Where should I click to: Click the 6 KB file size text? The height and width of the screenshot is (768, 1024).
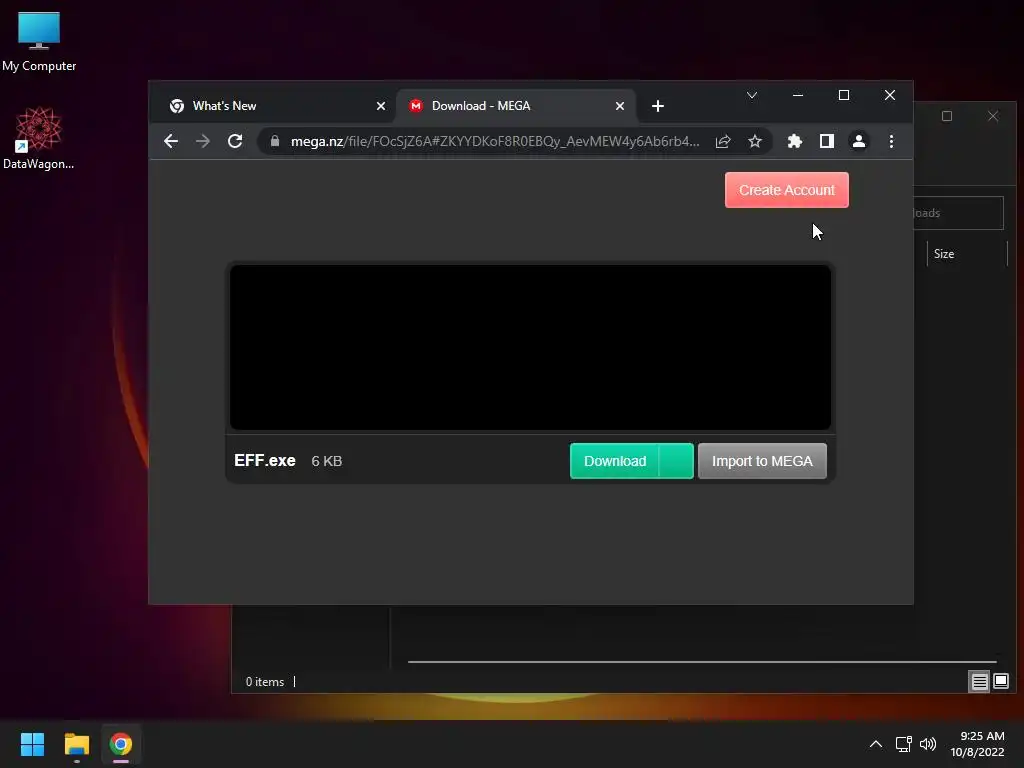[327, 461]
